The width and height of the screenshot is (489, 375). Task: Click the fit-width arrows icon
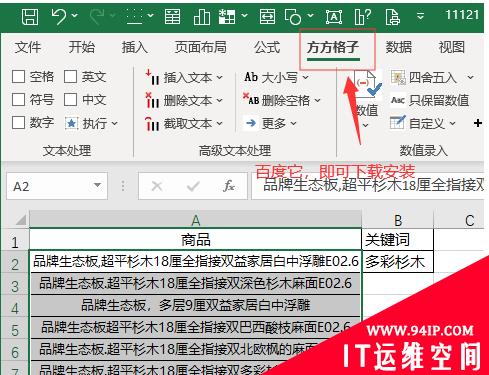click(268, 16)
